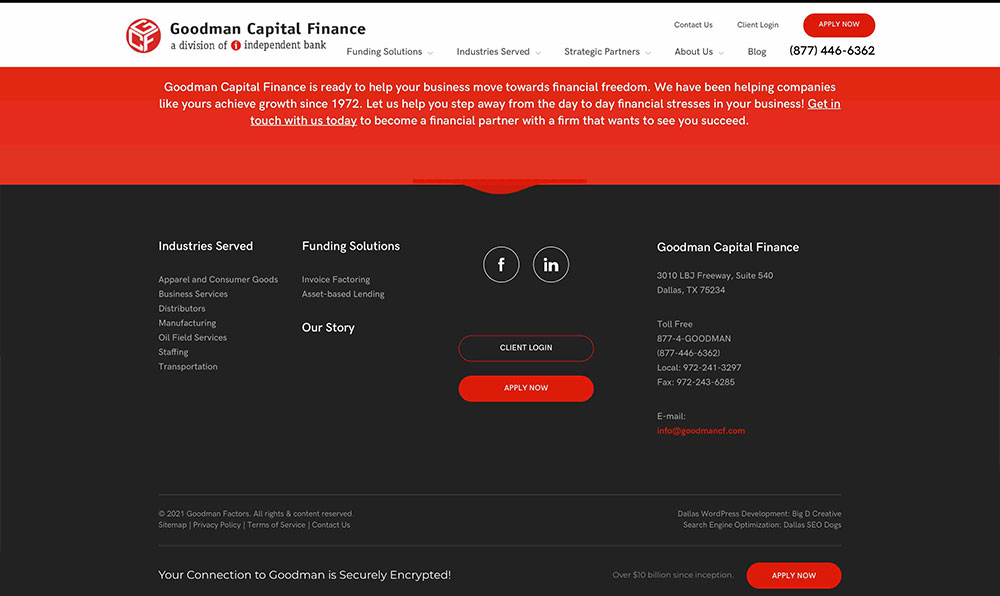1000x596 pixels.
Task: Expand the Industries Served dropdown chevron
Action: 538,53
